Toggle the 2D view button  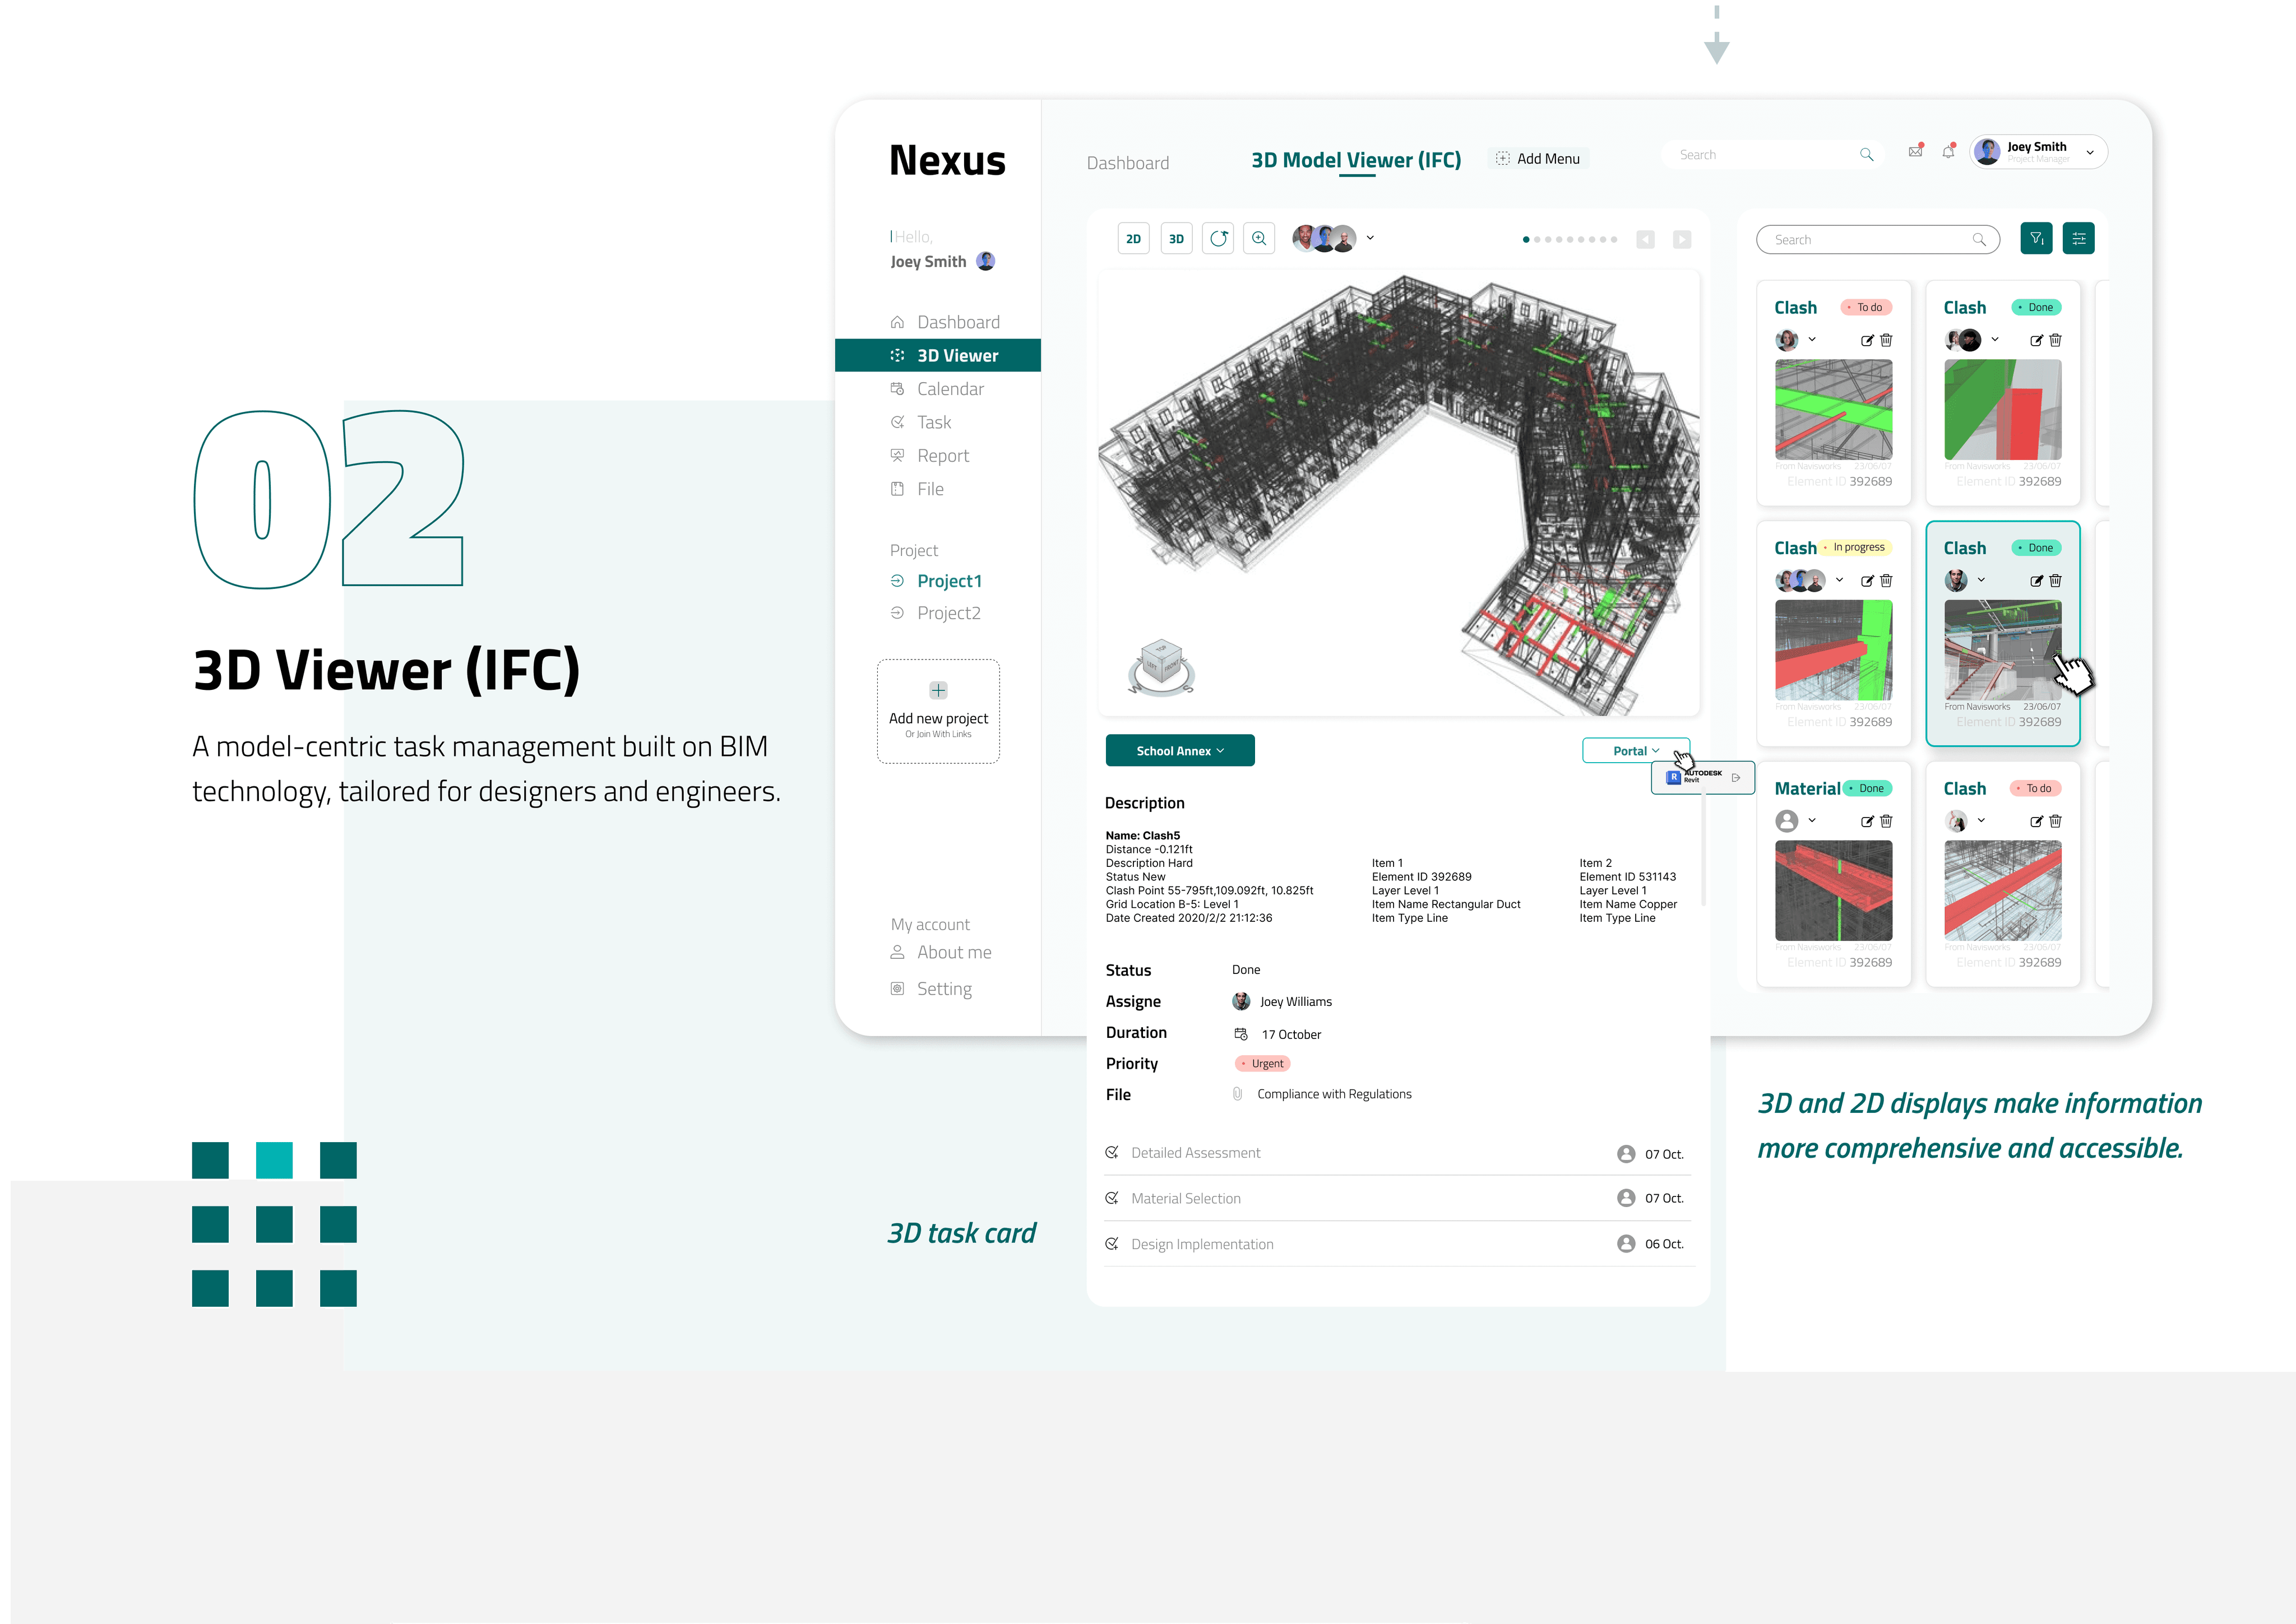1133,239
